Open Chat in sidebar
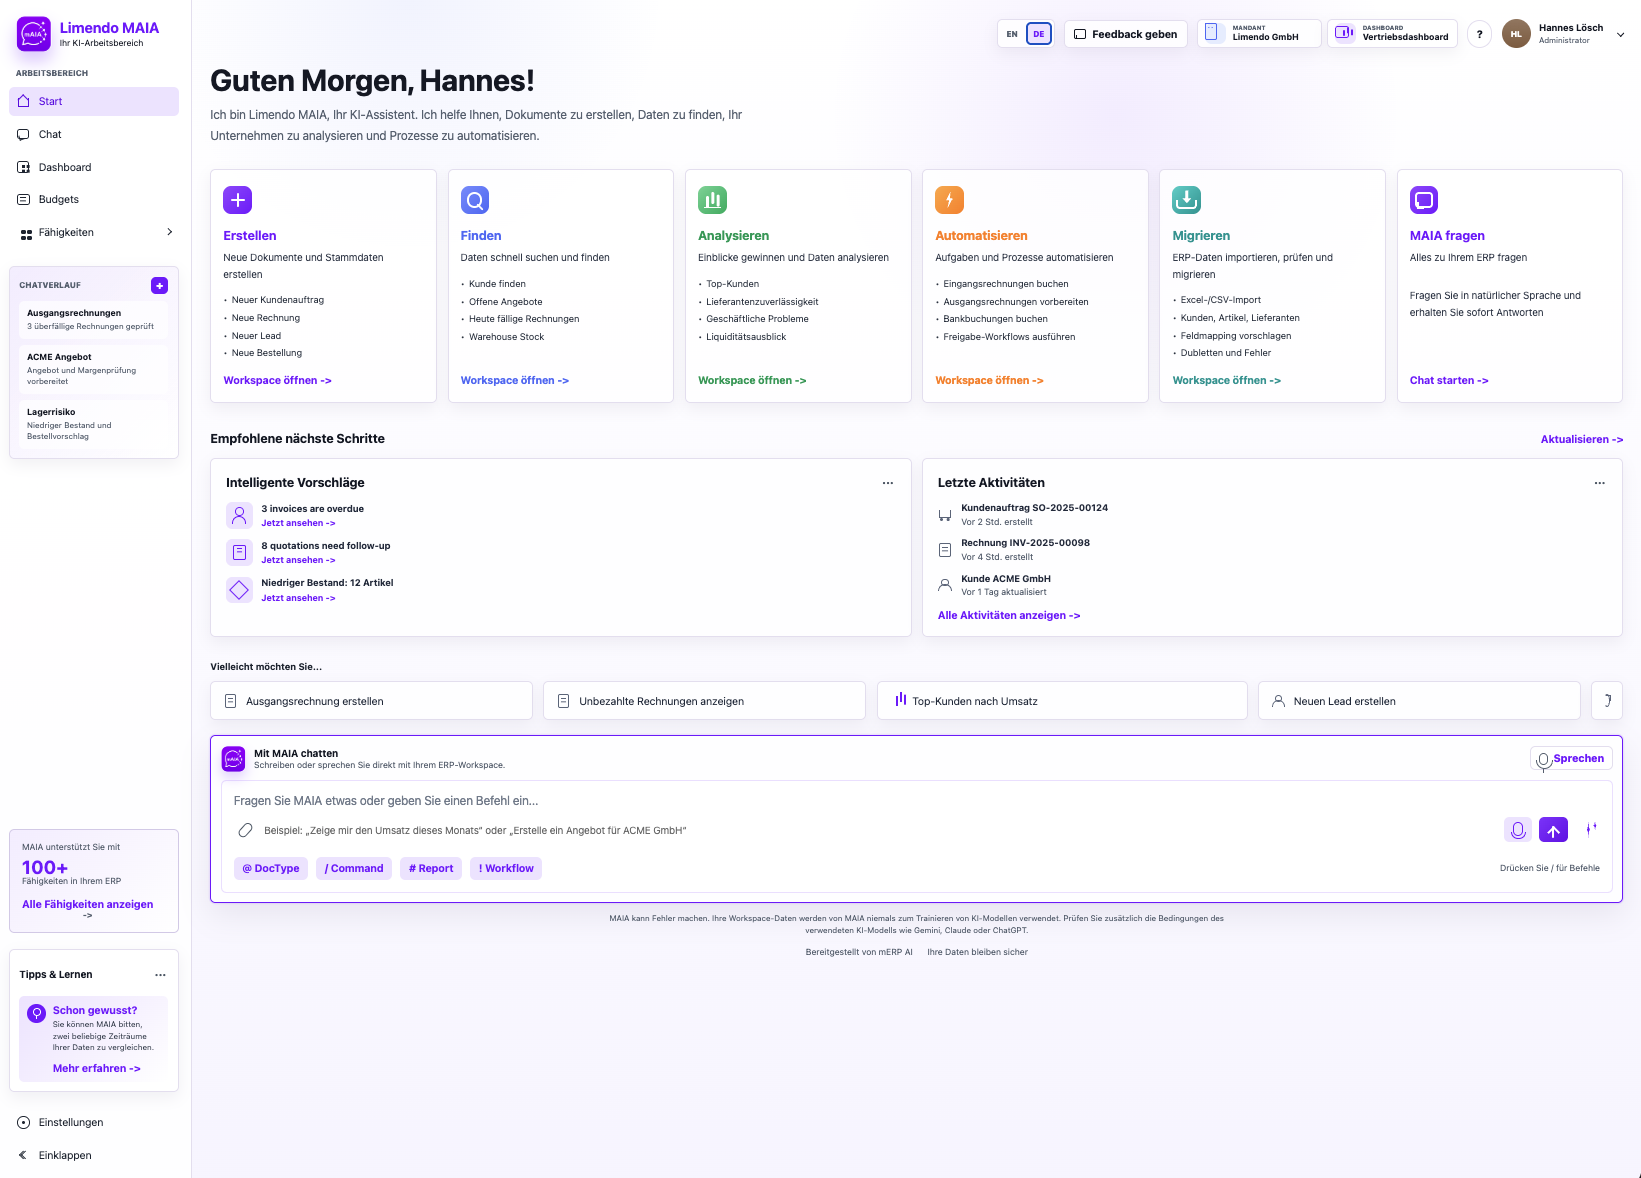1641x1178 pixels. click(x=94, y=134)
